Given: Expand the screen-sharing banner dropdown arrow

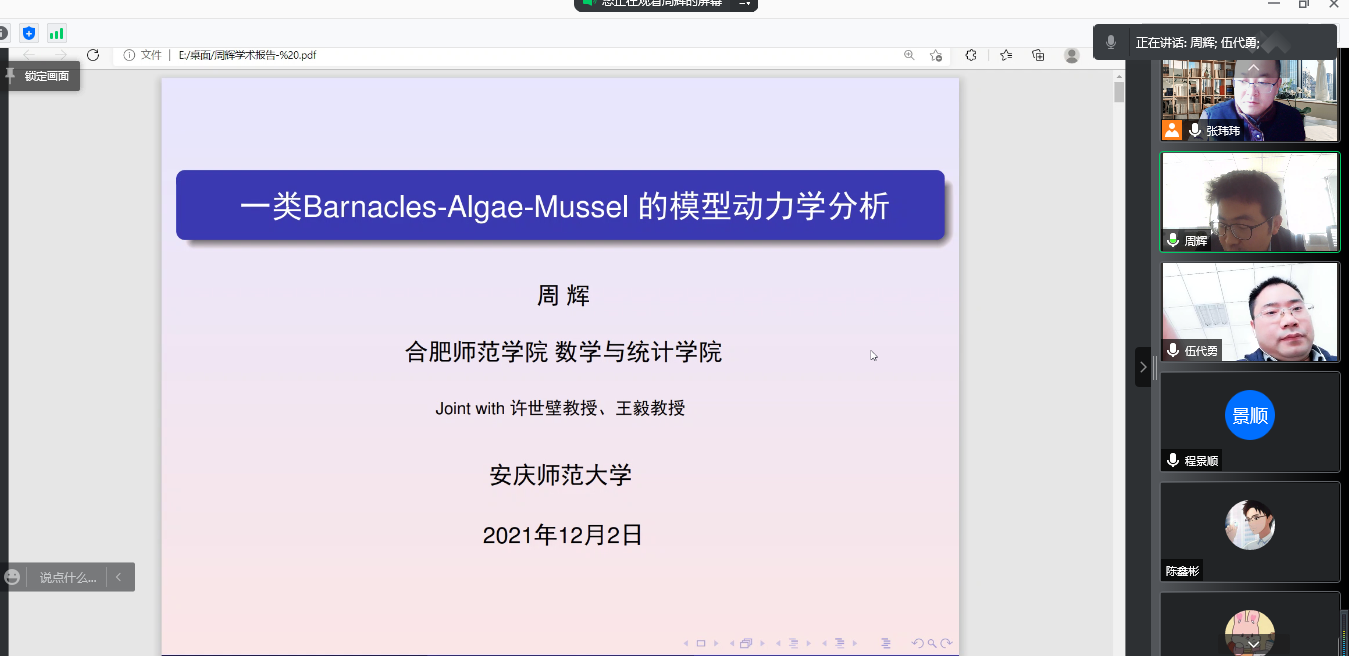Looking at the screenshot, I should click(x=744, y=3).
